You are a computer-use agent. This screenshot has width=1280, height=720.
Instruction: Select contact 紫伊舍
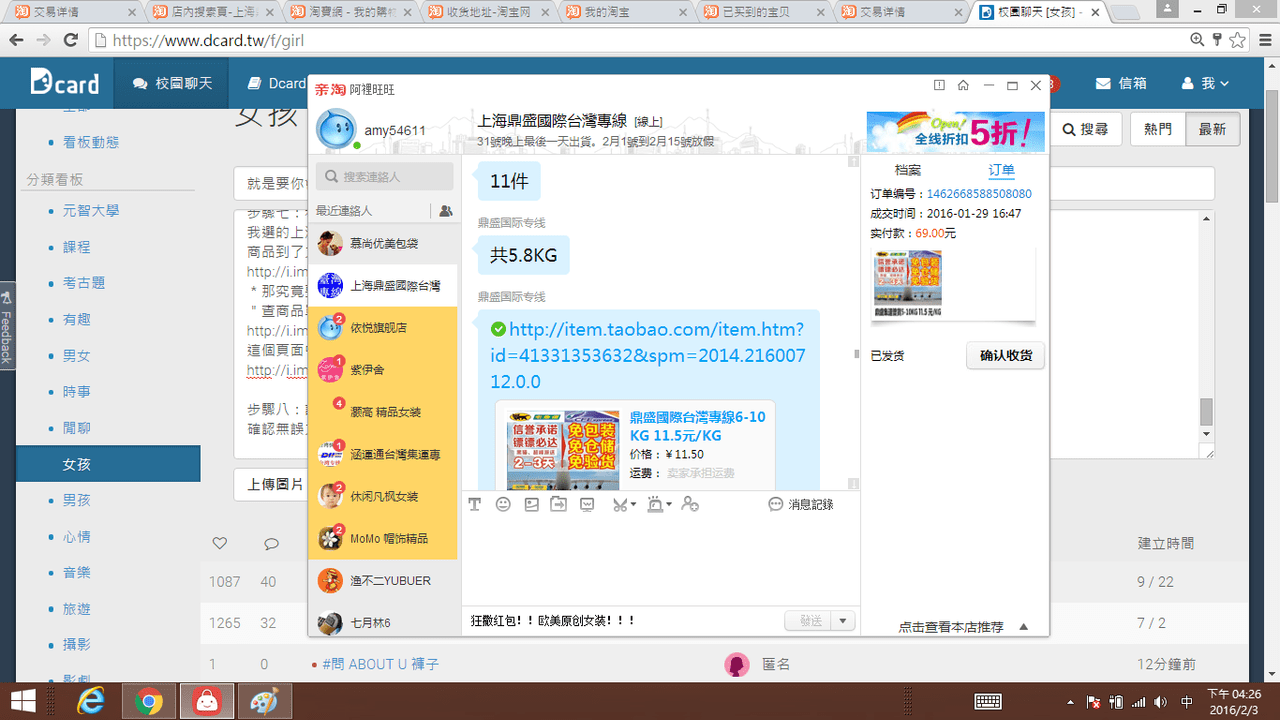tap(383, 370)
